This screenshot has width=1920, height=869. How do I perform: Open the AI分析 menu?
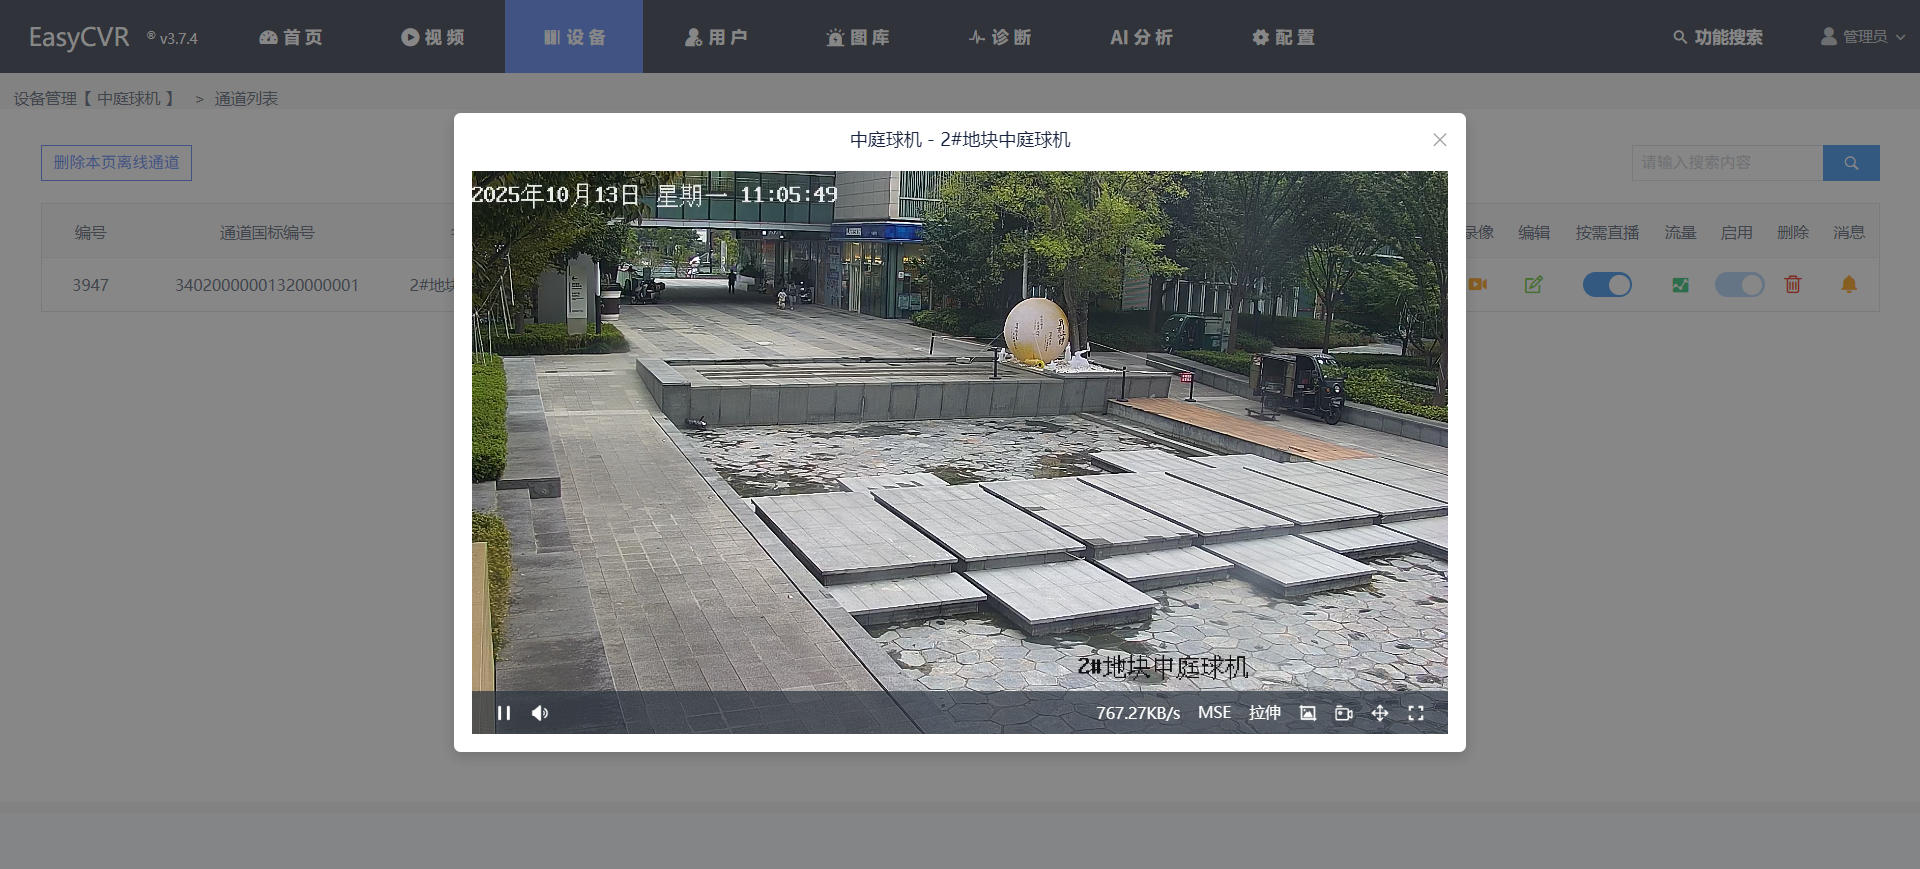tap(1141, 37)
